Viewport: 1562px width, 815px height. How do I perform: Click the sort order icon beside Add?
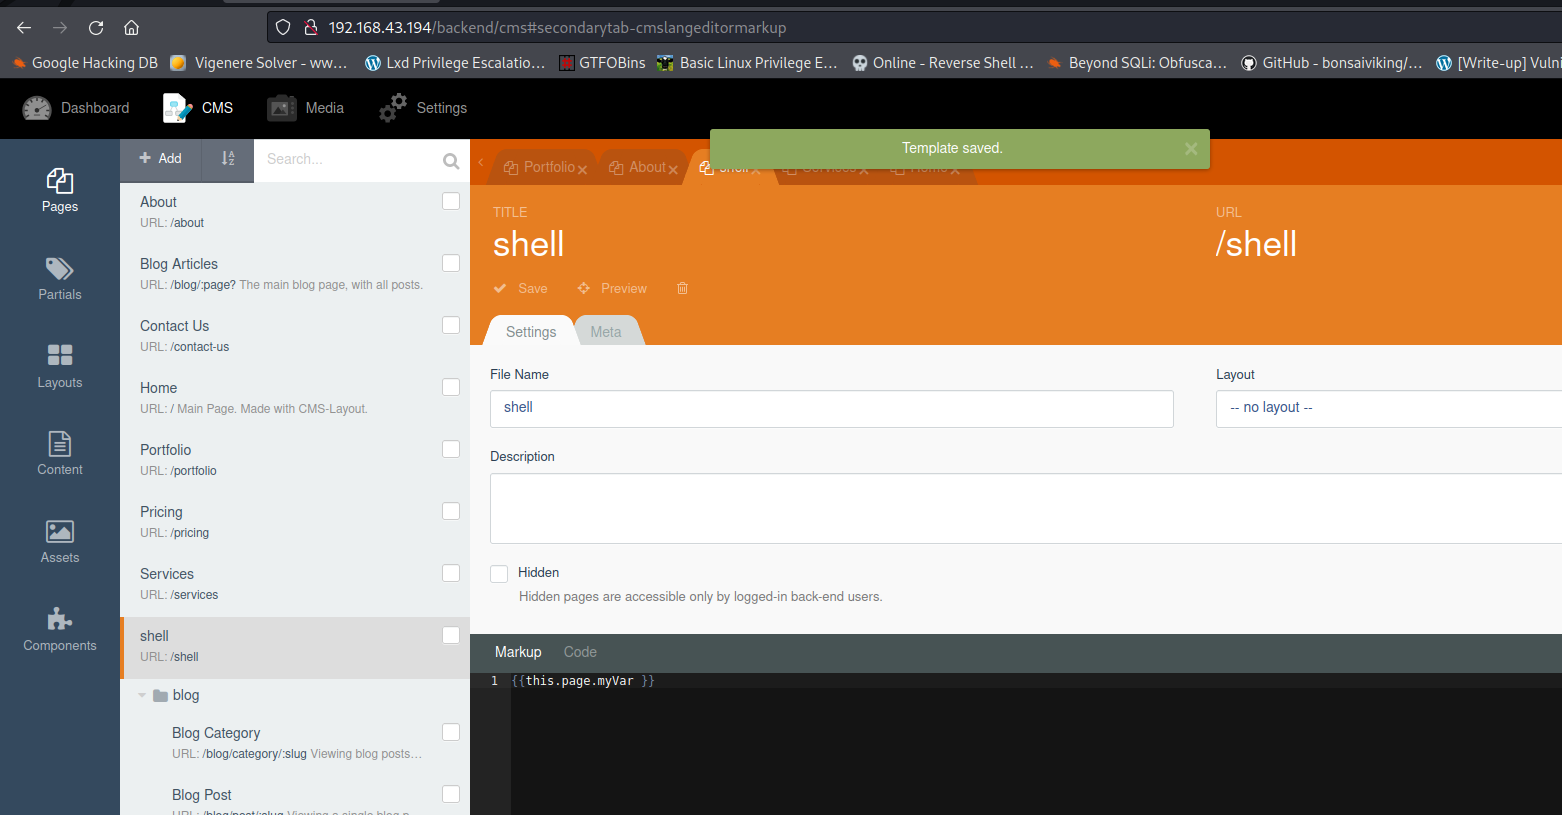click(228, 158)
